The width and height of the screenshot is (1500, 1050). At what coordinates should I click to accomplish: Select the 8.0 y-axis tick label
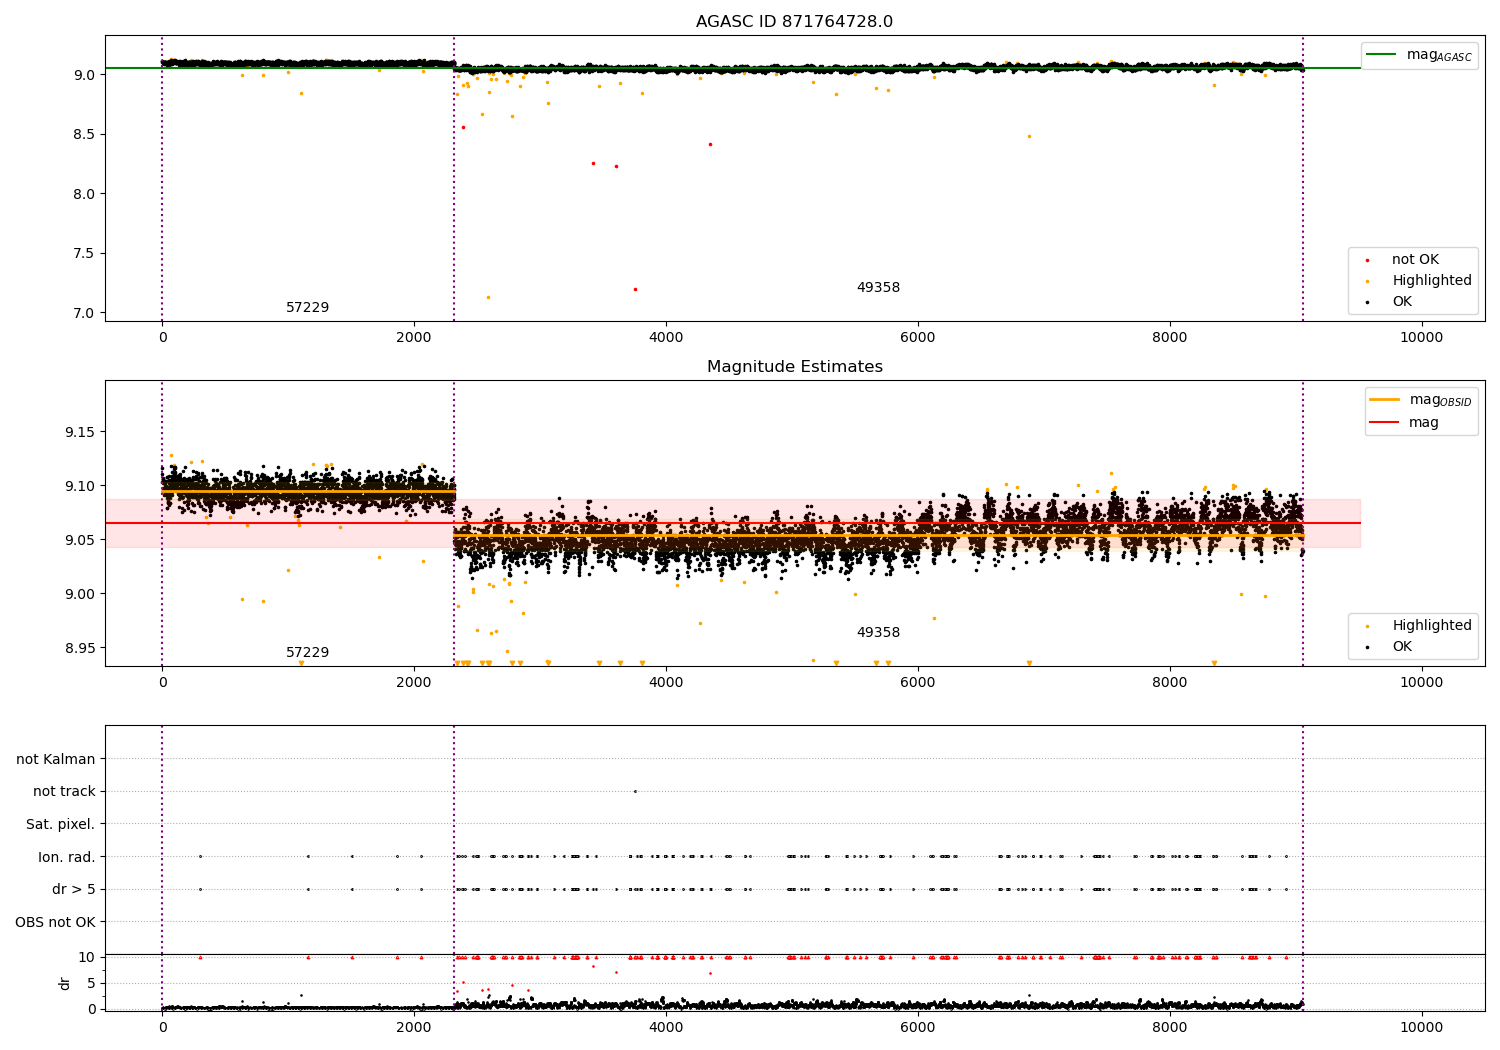point(83,194)
